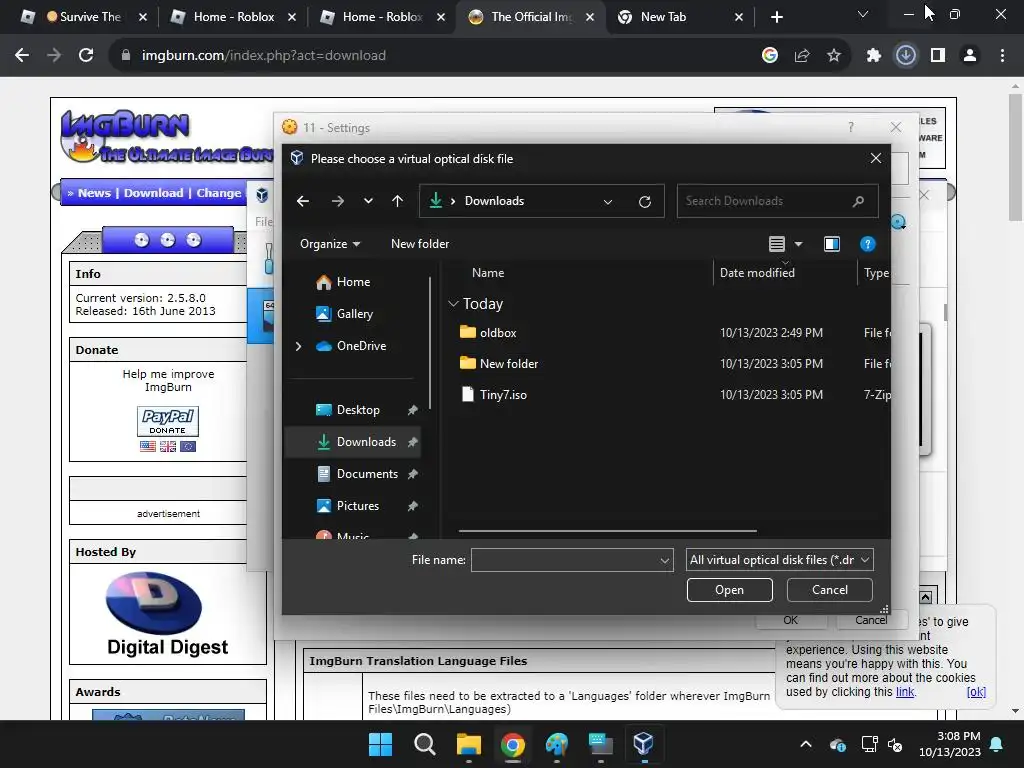This screenshot has width=1024, height=768.
Task: Expand the OneDrive tree node
Action: [298, 346]
